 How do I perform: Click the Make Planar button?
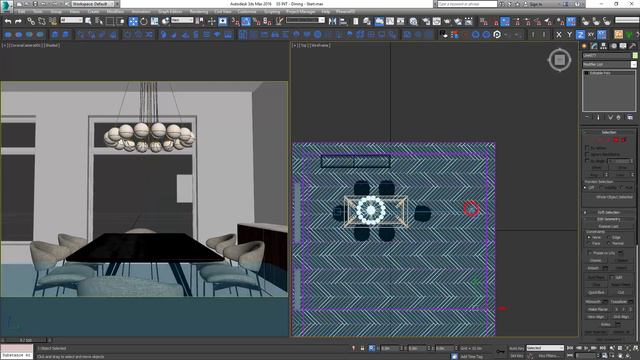tap(598, 309)
